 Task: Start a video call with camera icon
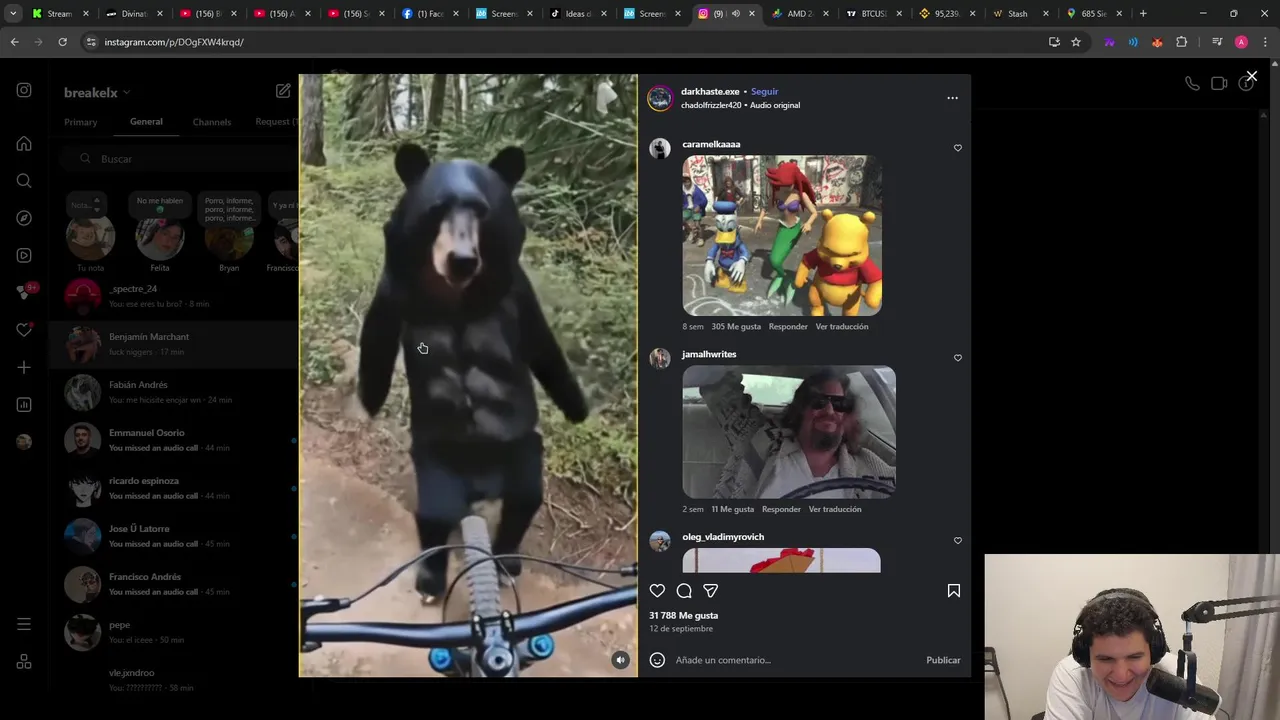point(1219,84)
